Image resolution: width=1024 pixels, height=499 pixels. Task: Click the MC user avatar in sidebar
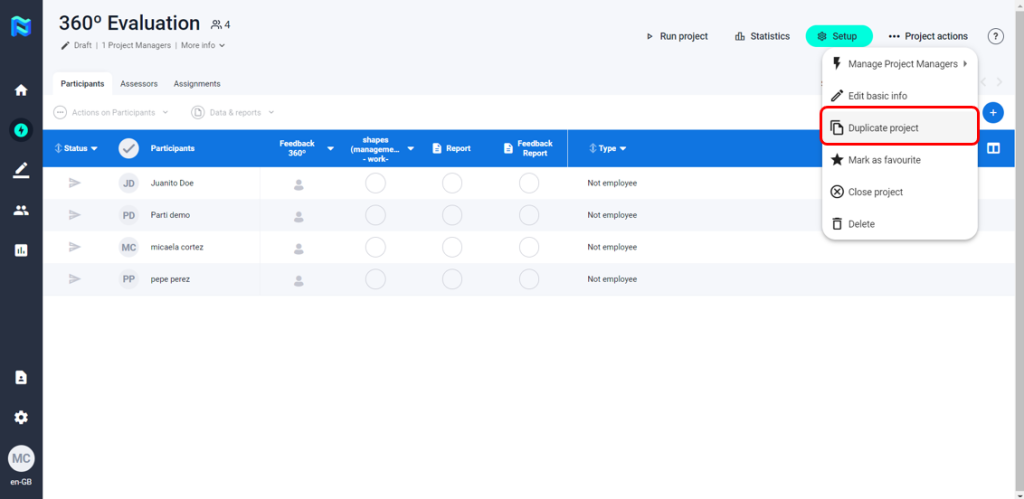[21, 458]
